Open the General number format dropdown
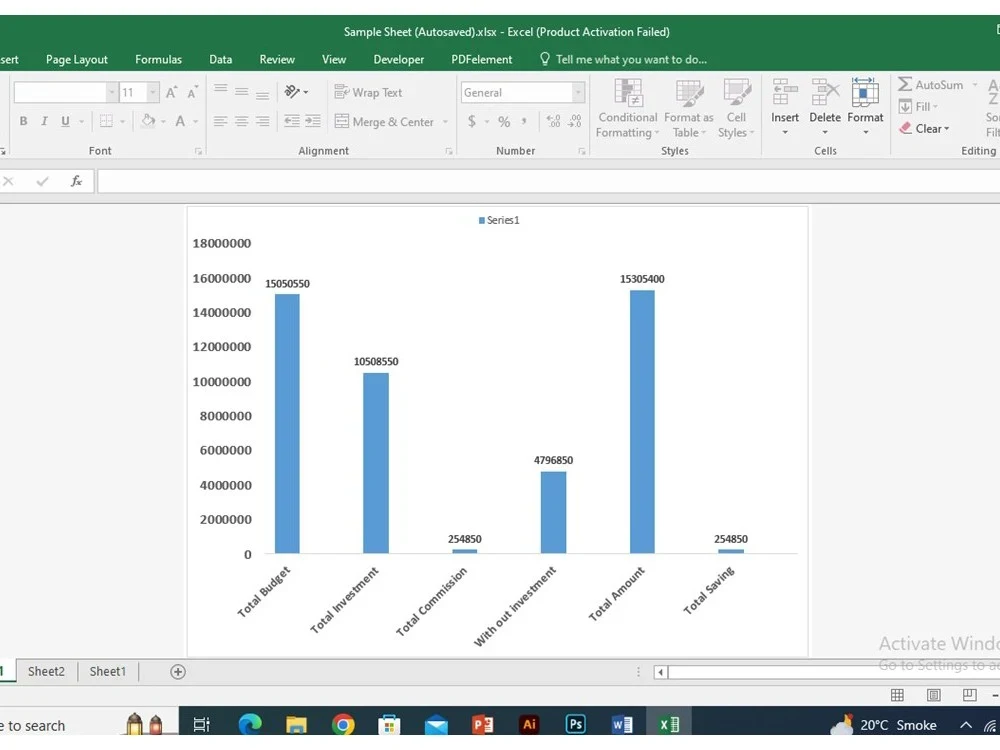Viewport: 1000px width, 750px height. [578, 92]
